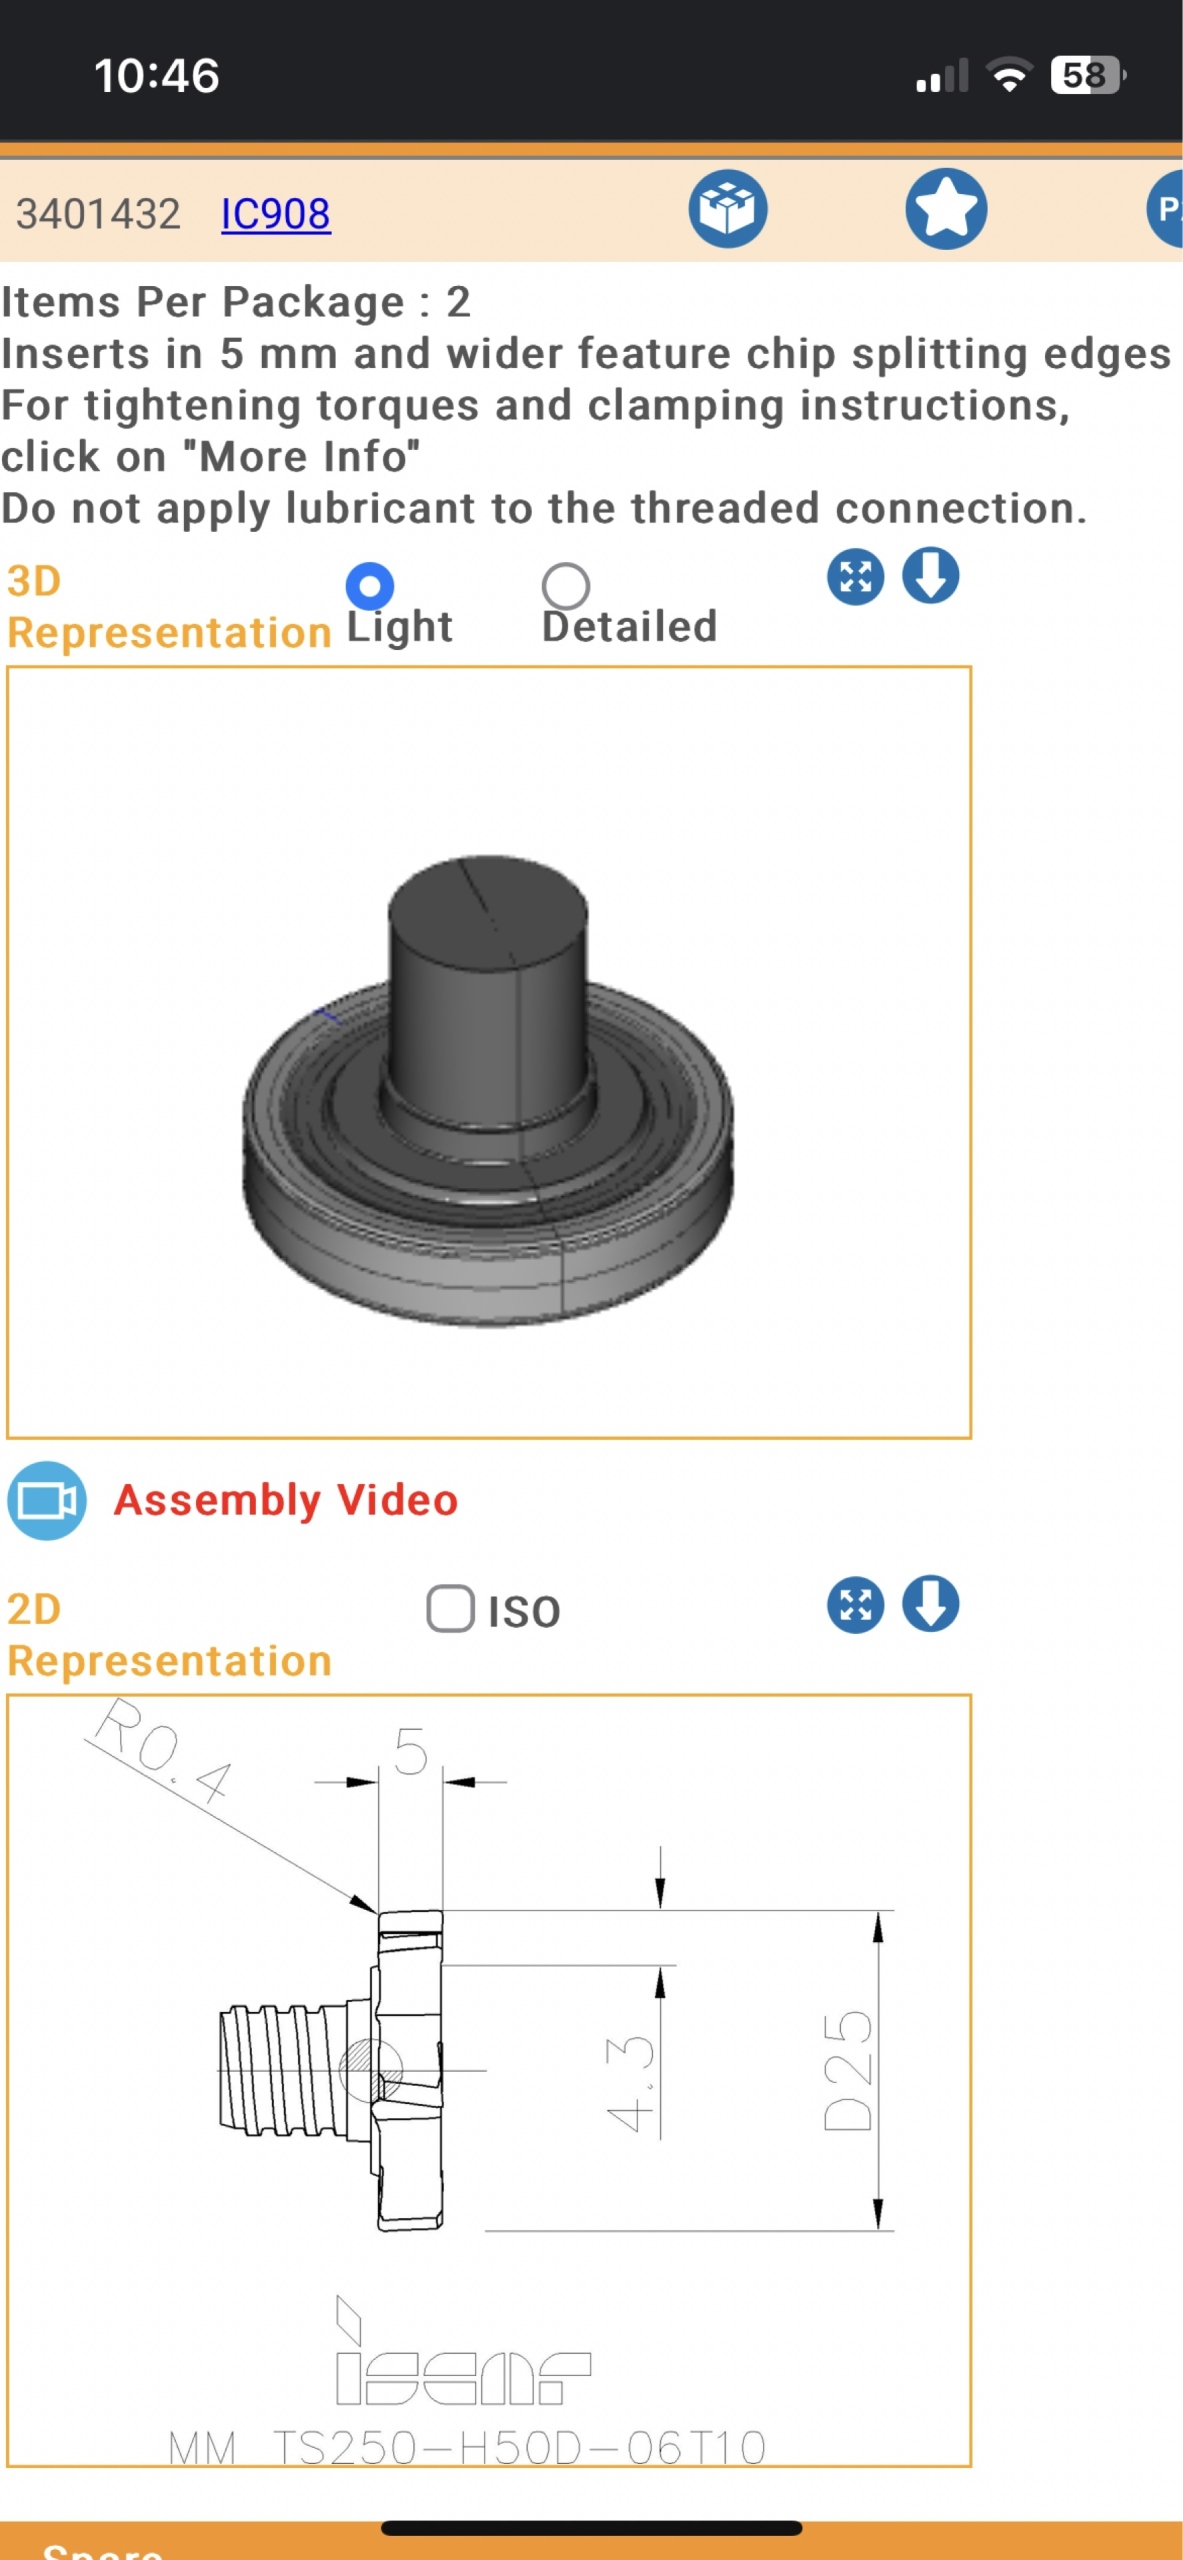Tap the 2D technical drawing
Screen dimensions: 1183x2560
489,2081
